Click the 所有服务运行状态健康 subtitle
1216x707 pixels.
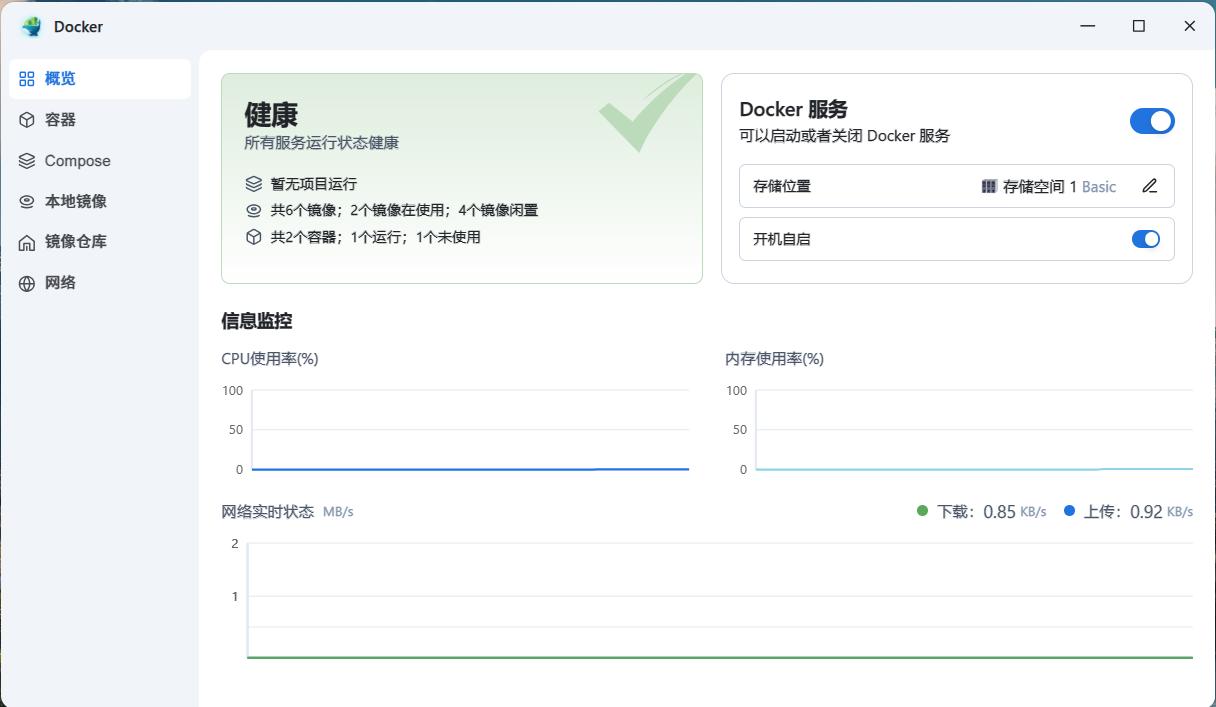click(x=322, y=143)
